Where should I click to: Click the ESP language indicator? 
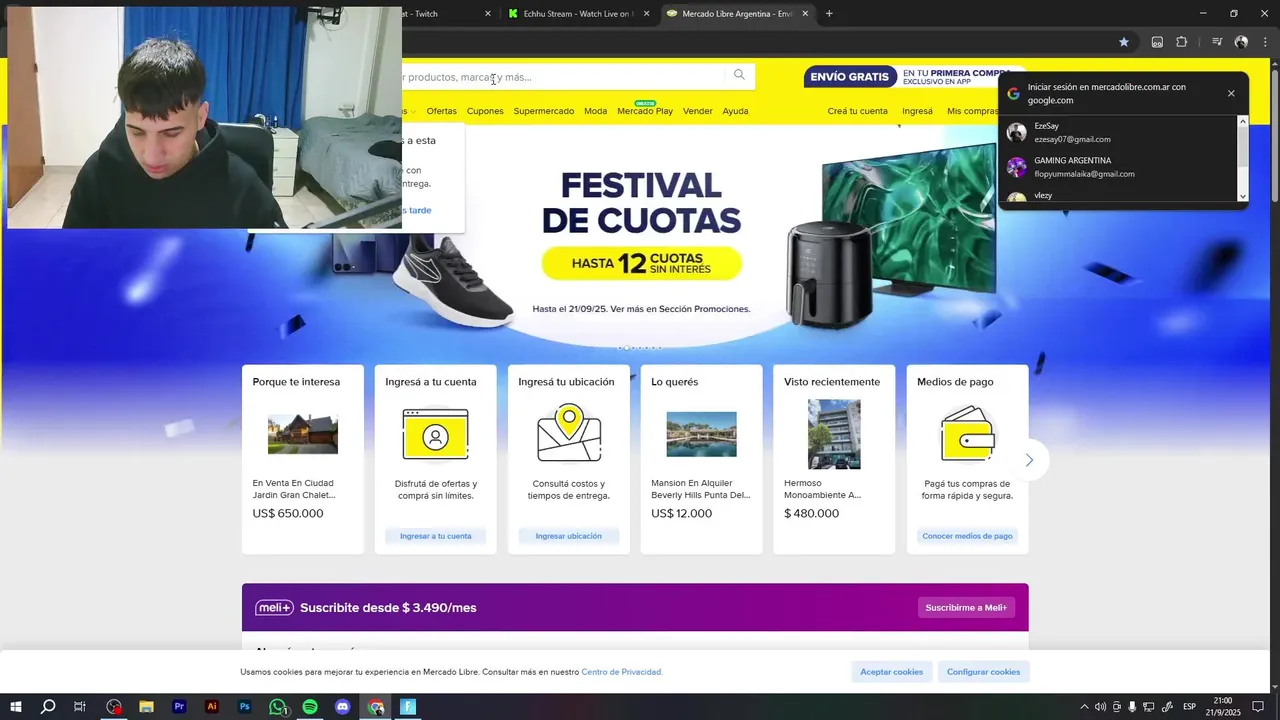pos(1190,707)
